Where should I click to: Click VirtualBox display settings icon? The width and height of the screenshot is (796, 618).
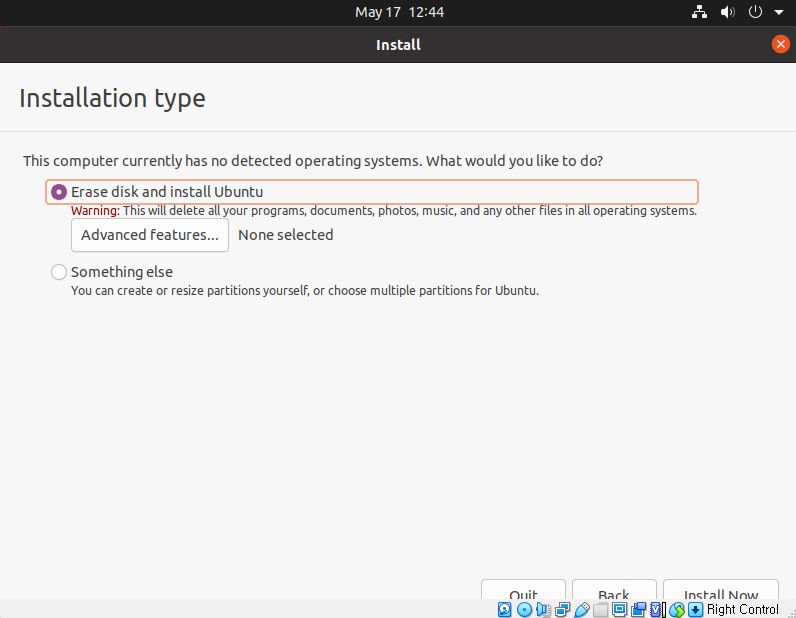click(619, 609)
